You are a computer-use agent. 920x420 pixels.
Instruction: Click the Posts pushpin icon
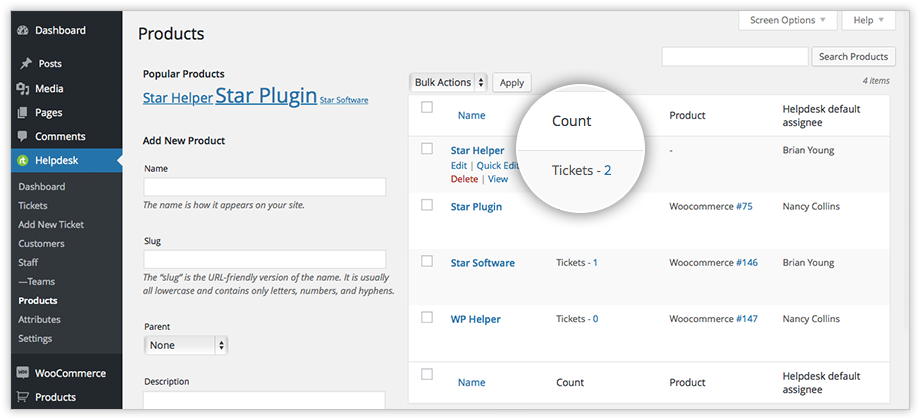click(x=23, y=64)
